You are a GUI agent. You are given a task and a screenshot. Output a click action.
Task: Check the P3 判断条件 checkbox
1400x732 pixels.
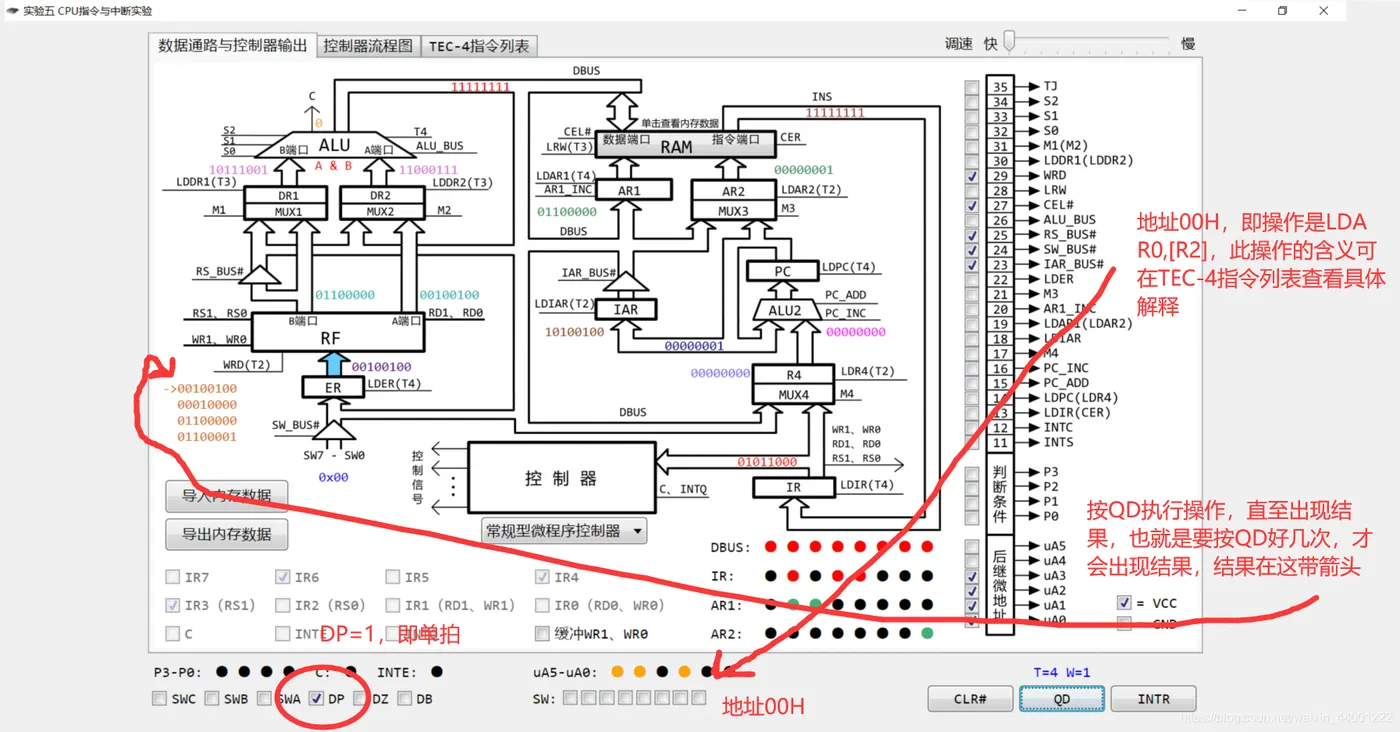(x=972, y=472)
